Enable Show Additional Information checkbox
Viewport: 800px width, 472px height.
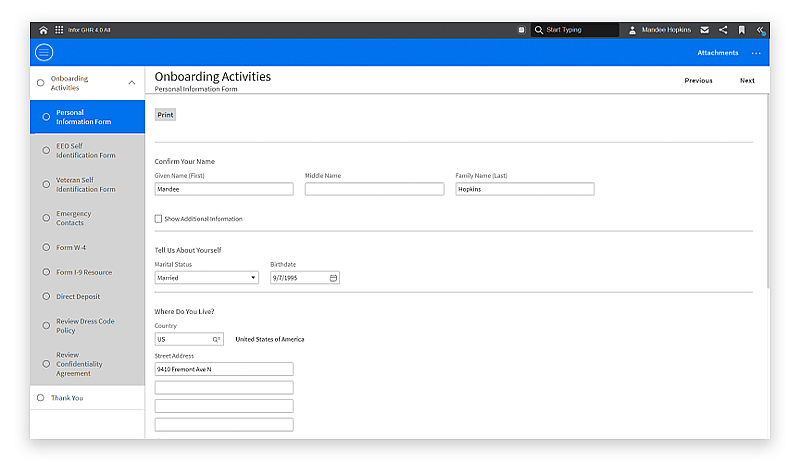click(158, 218)
